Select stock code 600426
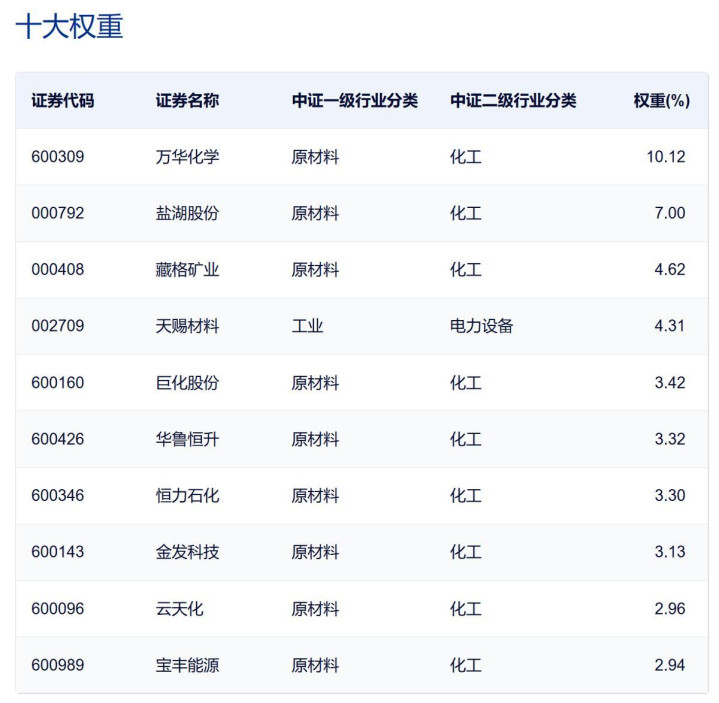719x703 pixels. (x=58, y=439)
